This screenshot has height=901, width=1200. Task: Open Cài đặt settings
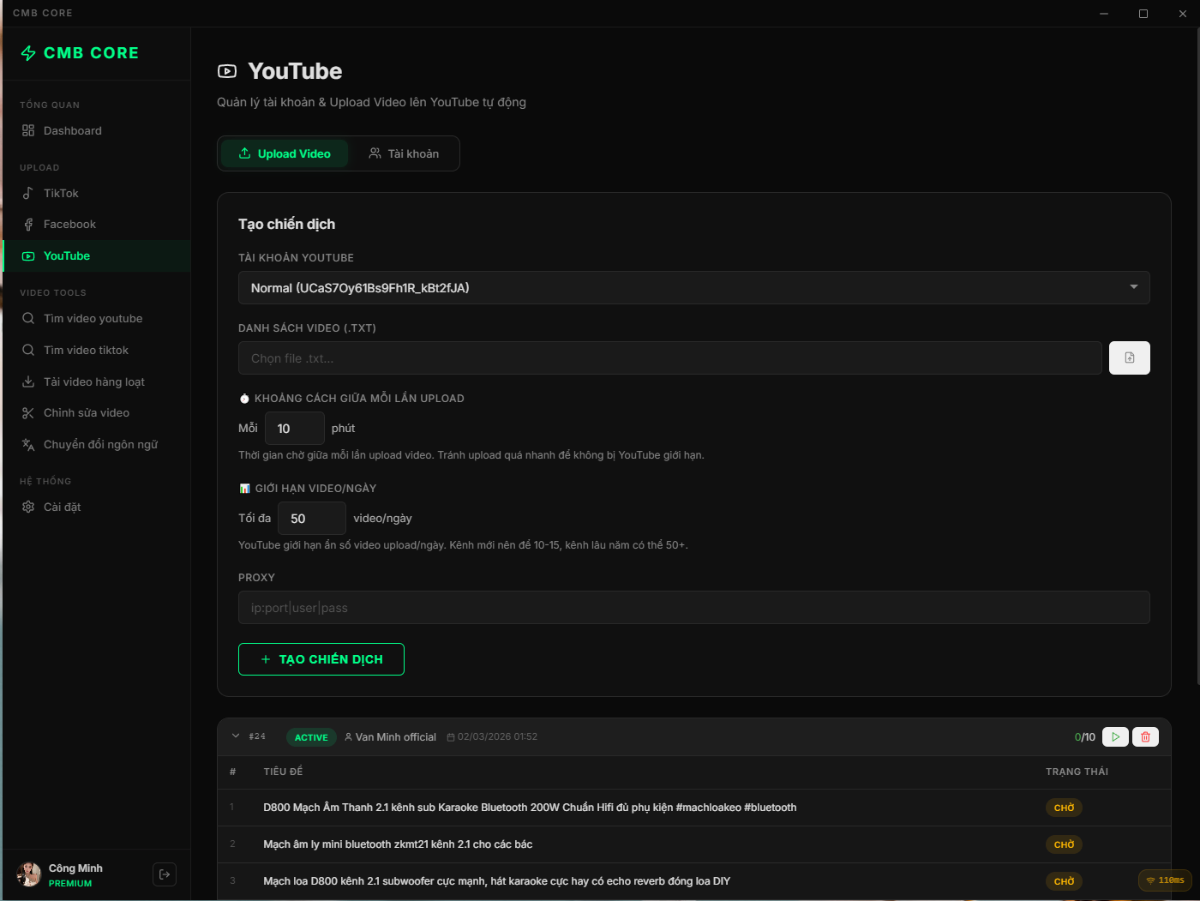click(62, 506)
